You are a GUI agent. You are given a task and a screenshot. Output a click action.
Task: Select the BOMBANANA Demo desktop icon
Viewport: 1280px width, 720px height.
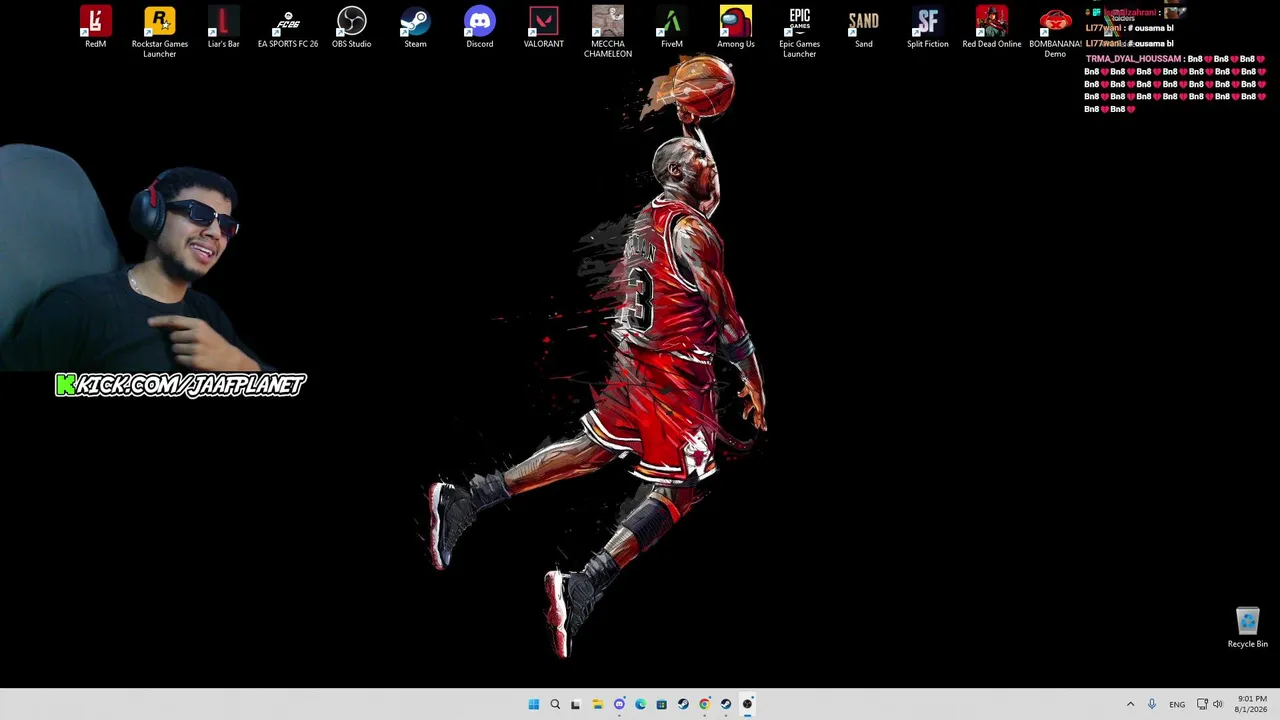1055,32
